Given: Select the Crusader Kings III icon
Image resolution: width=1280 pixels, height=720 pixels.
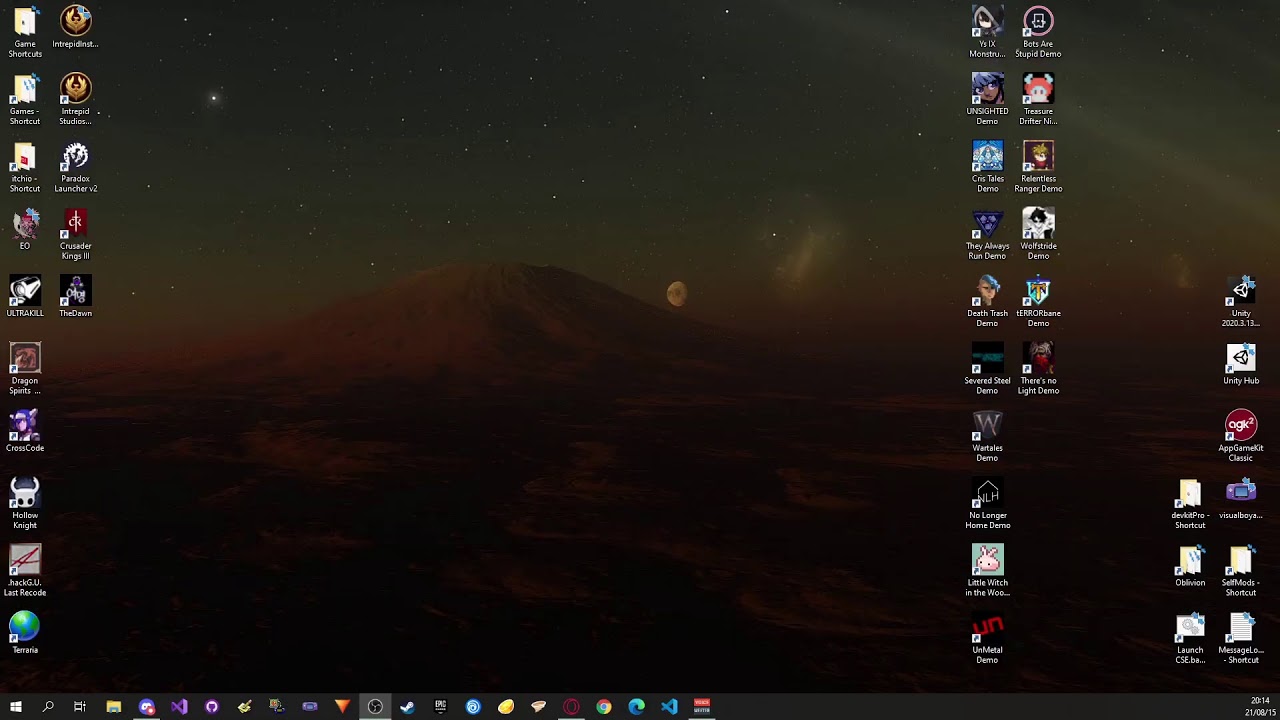Looking at the screenshot, I should pos(76,233).
